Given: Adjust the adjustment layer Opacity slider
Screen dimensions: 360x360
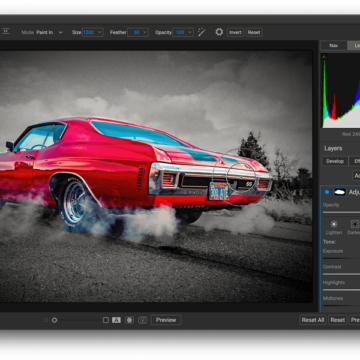Looking at the screenshot, I should click(341, 212).
